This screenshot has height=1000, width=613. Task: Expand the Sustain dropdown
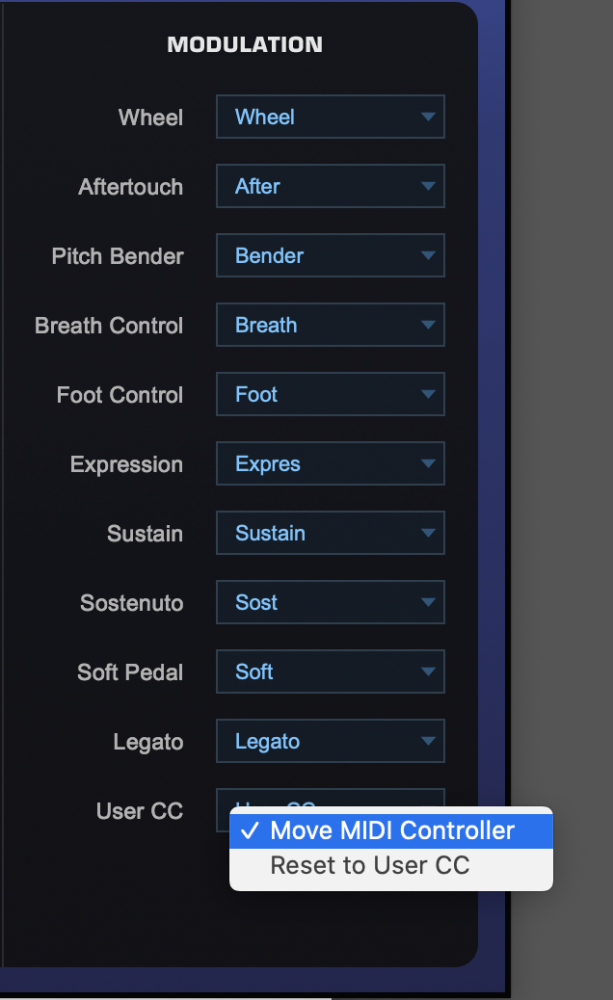coord(330,533)
